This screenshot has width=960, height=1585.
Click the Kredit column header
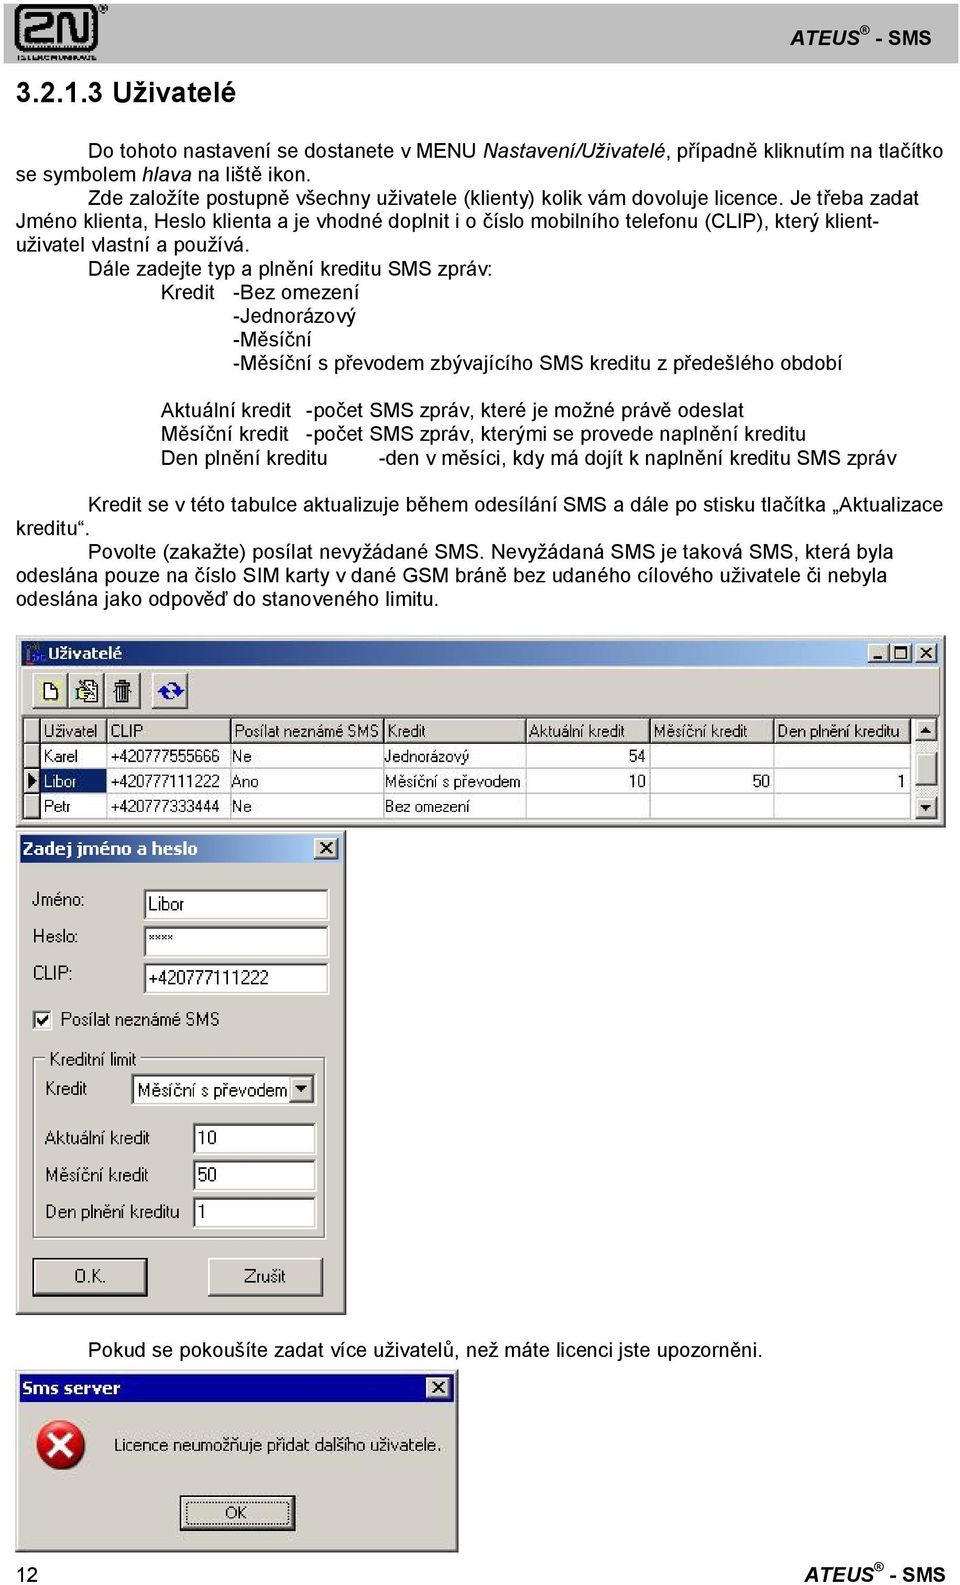coord(454,731)
